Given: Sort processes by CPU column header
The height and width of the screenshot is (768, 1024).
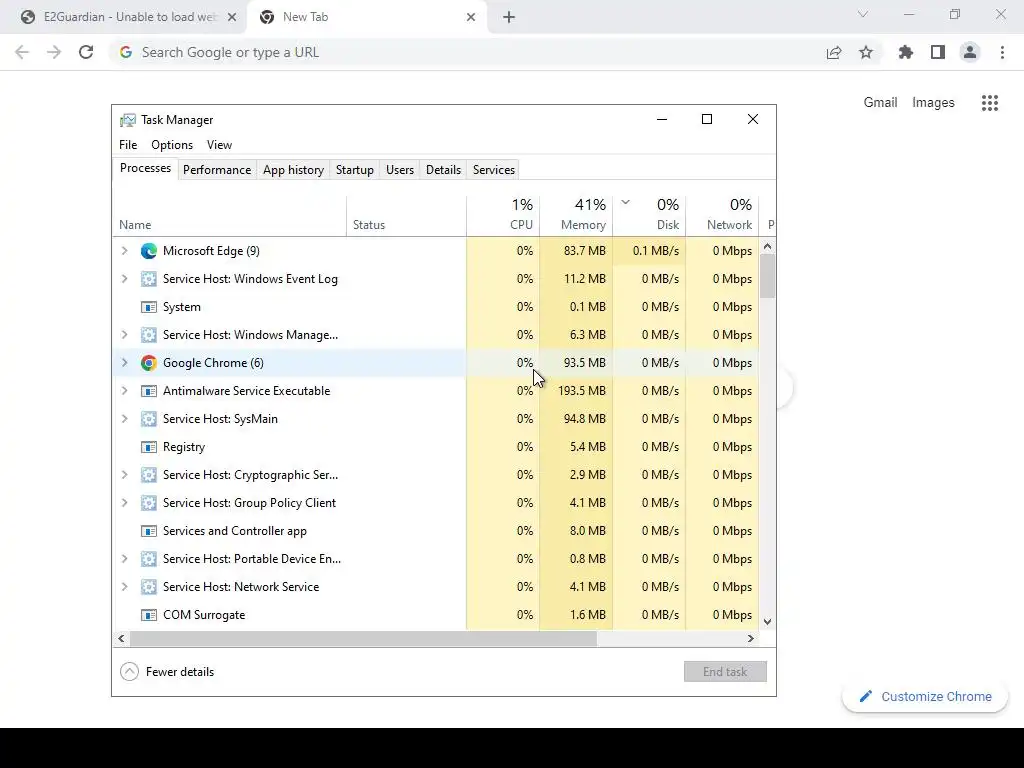Looking at the screenshot, I should point(503,216).
